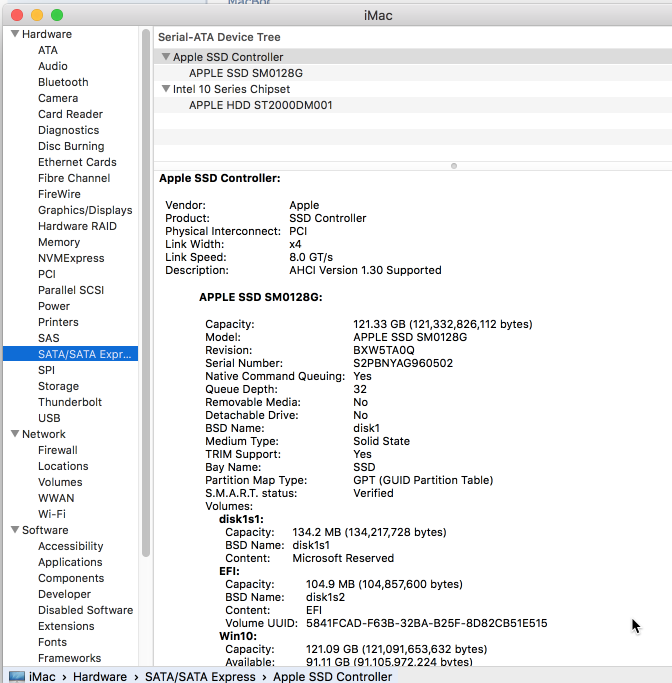Open Card Reader information
This screenshot has width=672, height=683.
point(71,114)
